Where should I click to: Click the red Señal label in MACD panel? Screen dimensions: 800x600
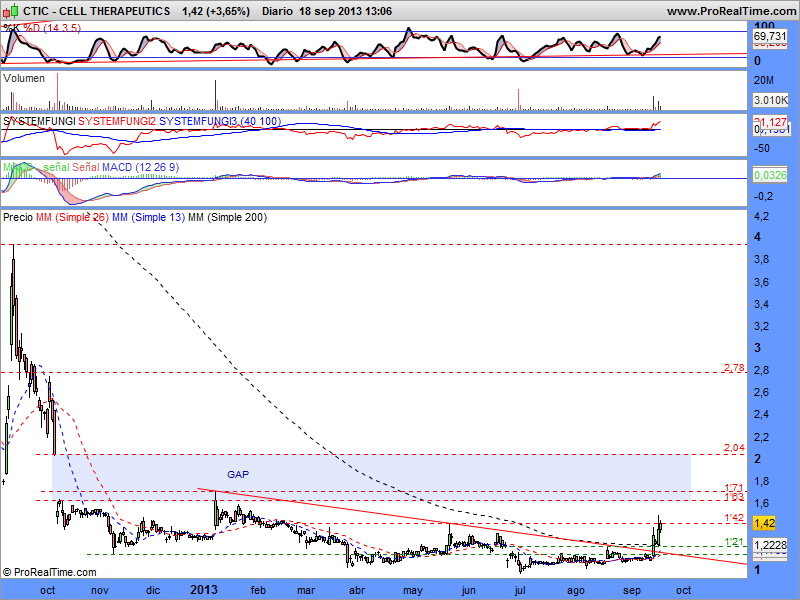click(86, 167)
